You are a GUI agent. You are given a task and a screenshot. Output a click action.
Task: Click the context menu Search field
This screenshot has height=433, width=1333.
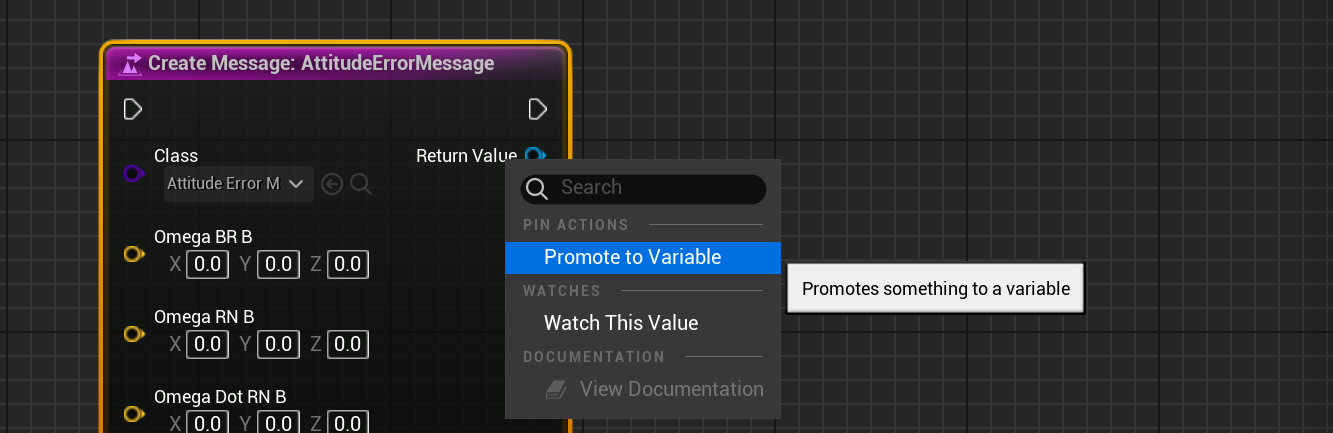tap(657, 188)
